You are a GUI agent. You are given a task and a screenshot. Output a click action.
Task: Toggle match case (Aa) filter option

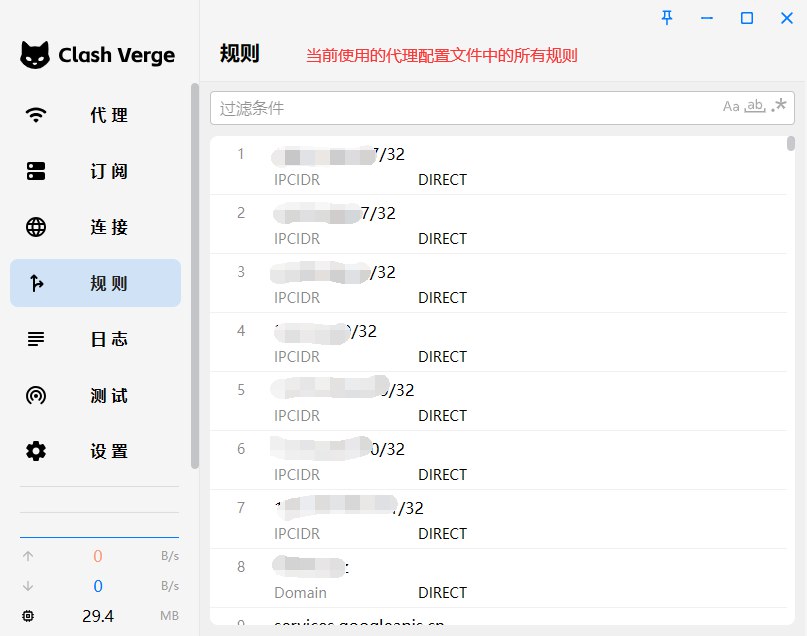point(731,107)
